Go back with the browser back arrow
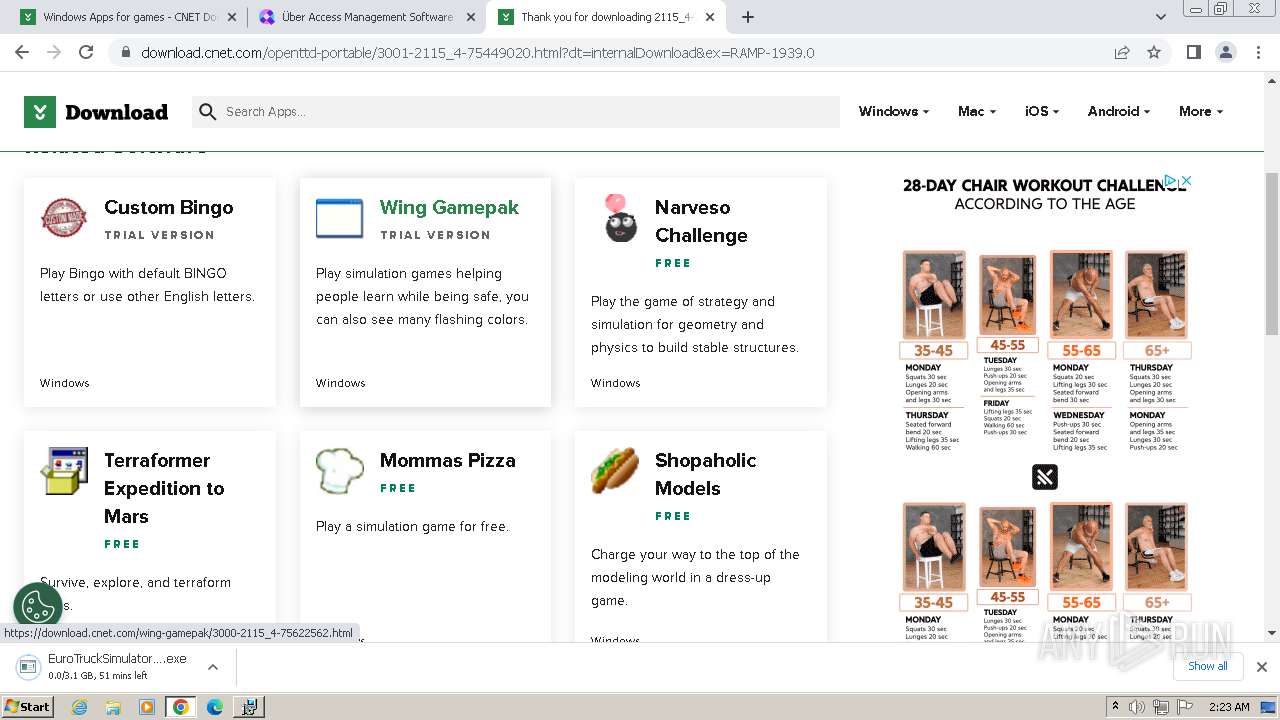 22,52
